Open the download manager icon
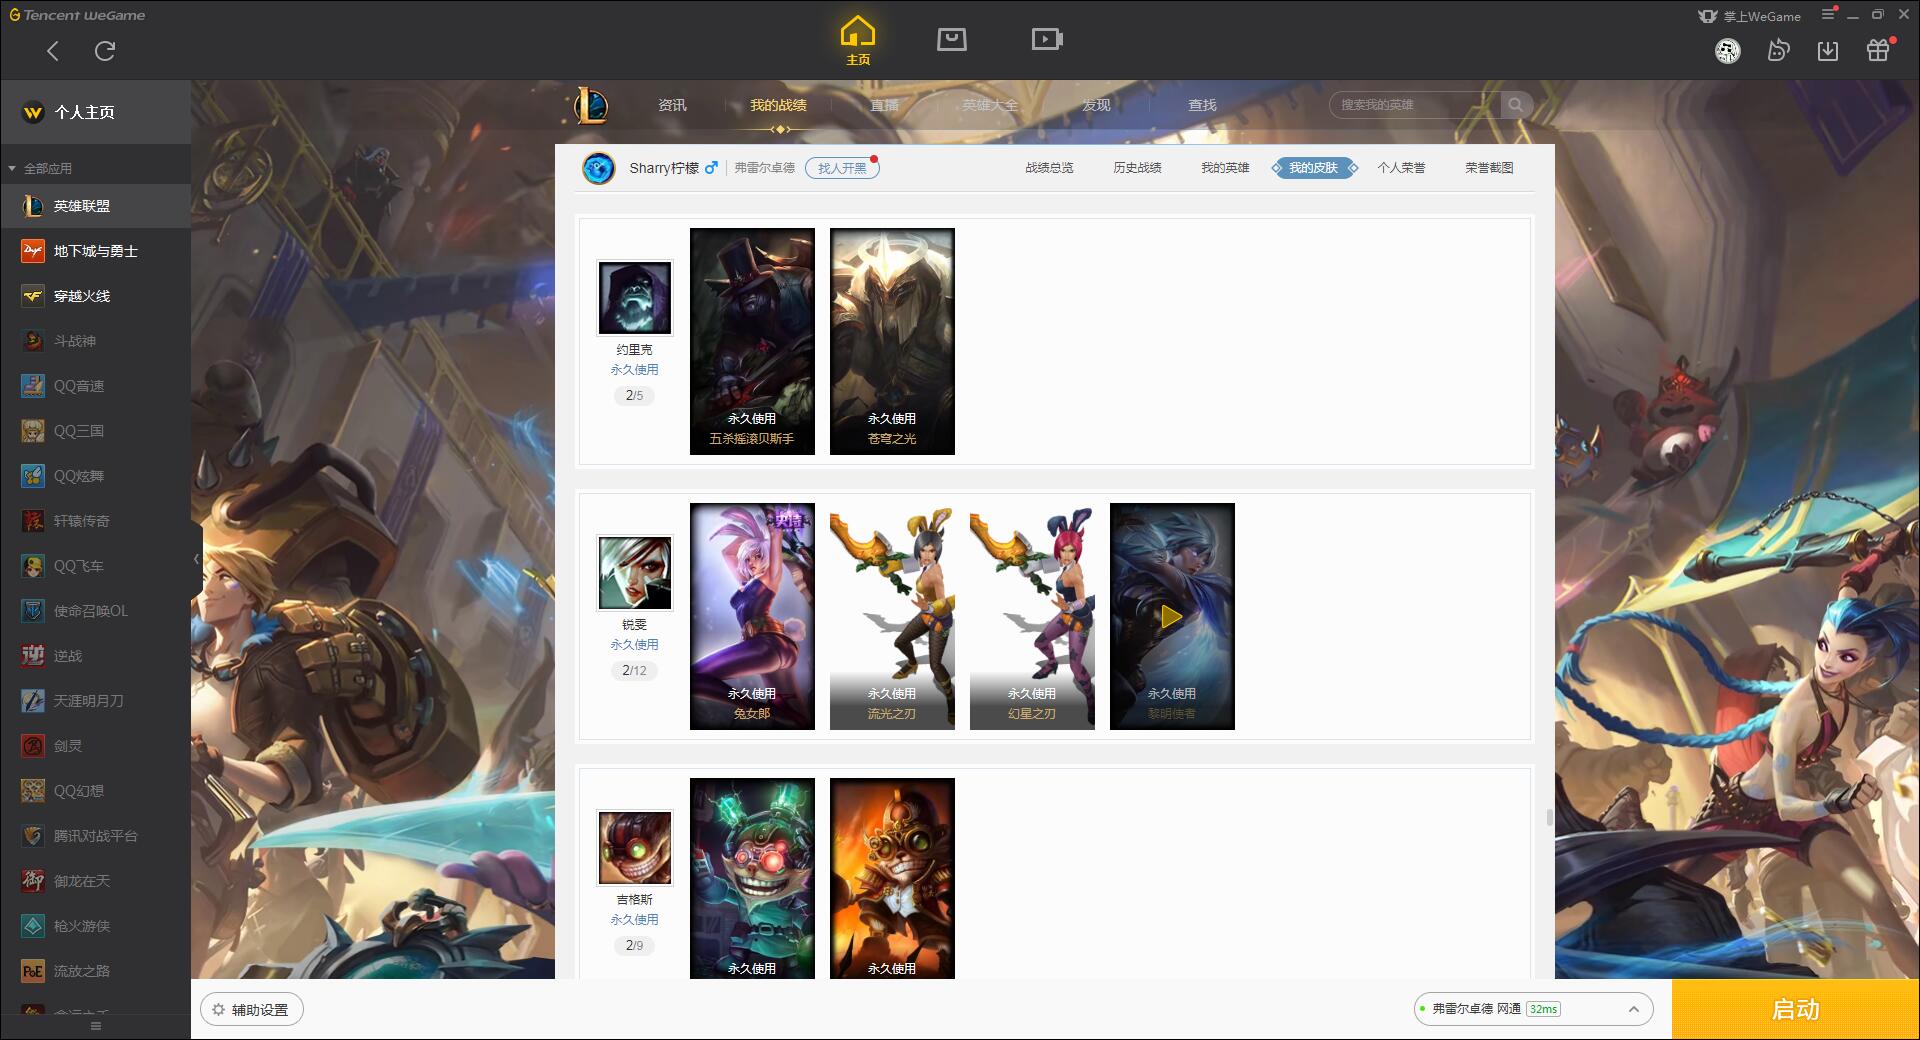This screenshot has width=1920, height=1040. click(x=1828, y=51)
